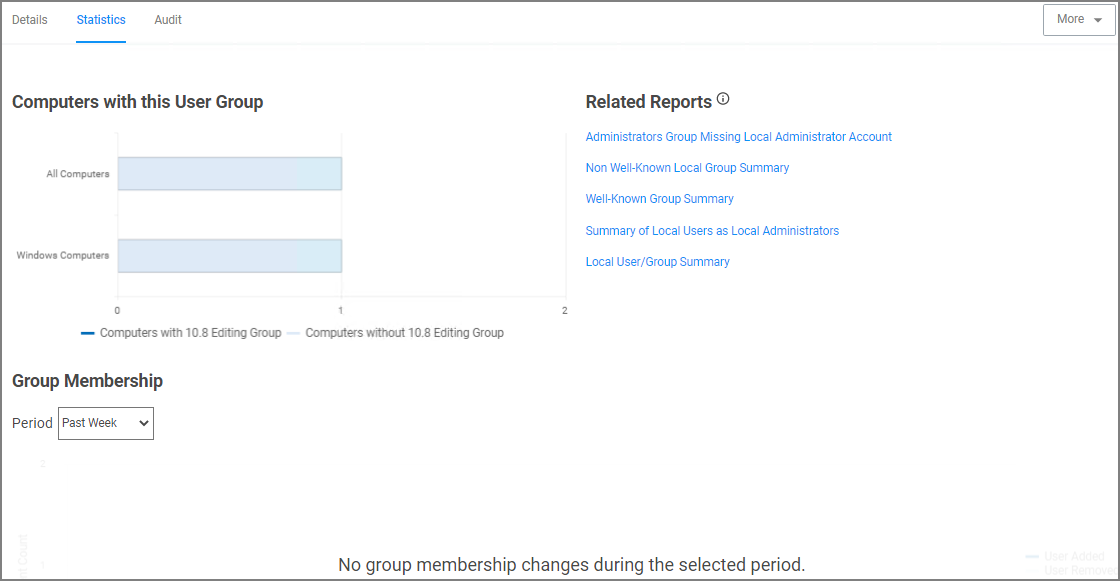Open the Local User/Group Summary report

[x=657, y=262]
